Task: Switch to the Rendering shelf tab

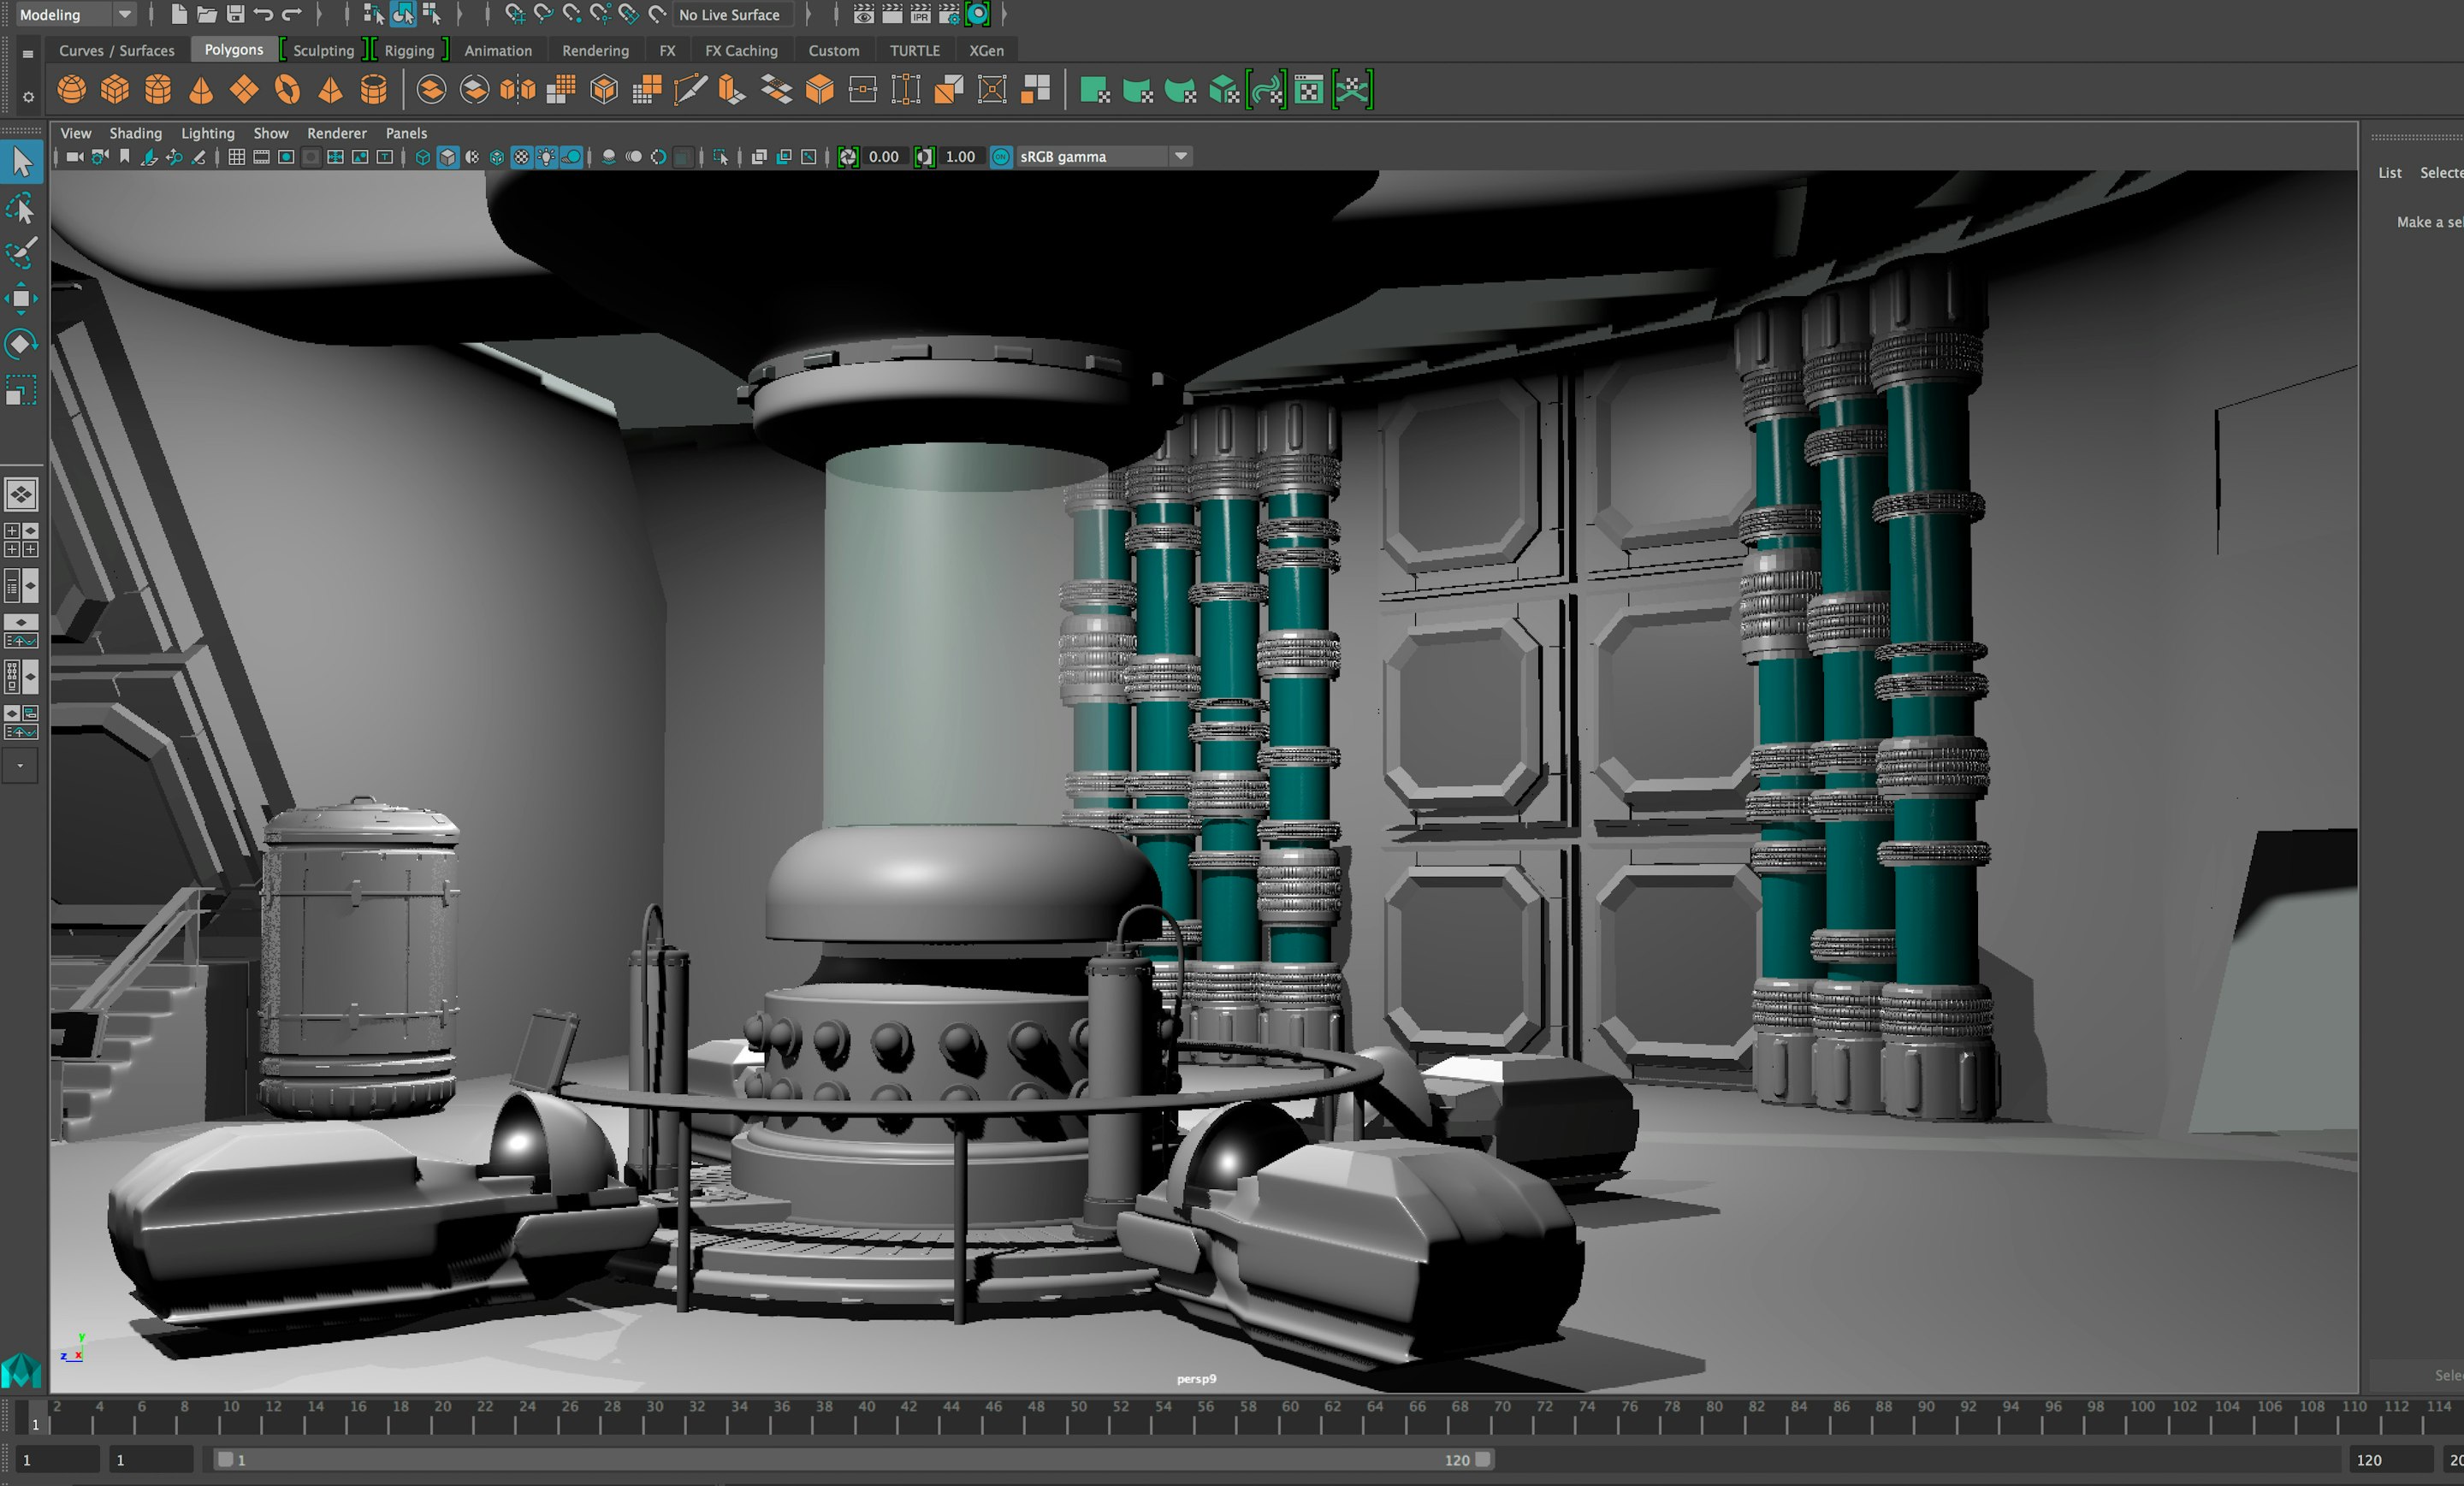Action: click(x=595, y=50)
